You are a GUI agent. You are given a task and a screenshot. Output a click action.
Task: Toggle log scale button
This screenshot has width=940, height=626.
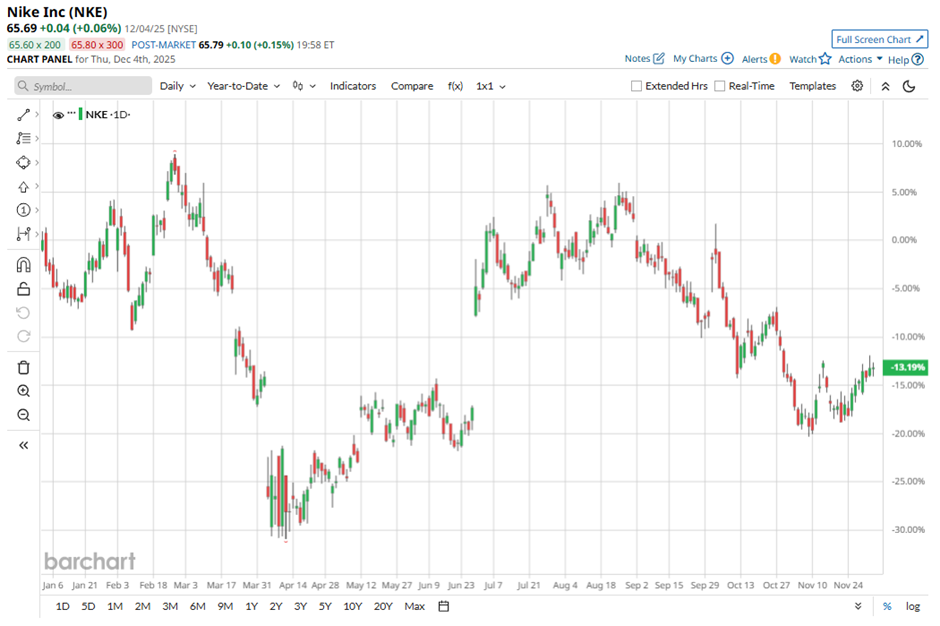click(x=912, y=606)
